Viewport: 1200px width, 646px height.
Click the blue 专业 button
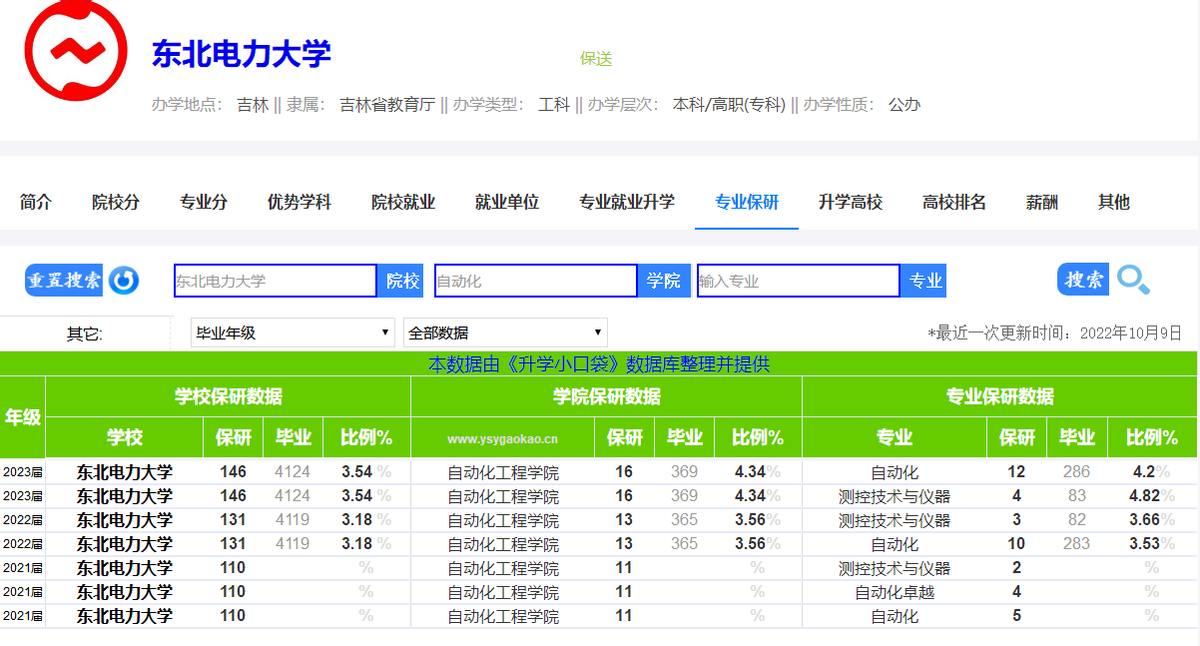click(925, 281)
